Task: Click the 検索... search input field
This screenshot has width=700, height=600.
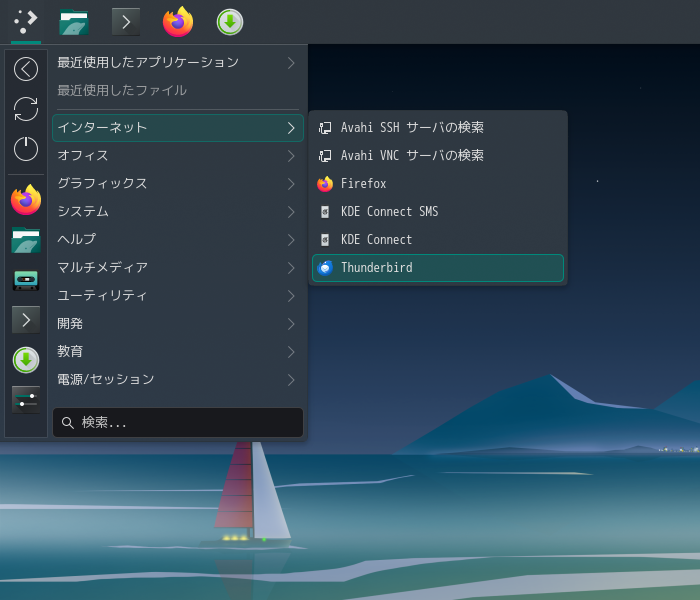Action: 178,422
